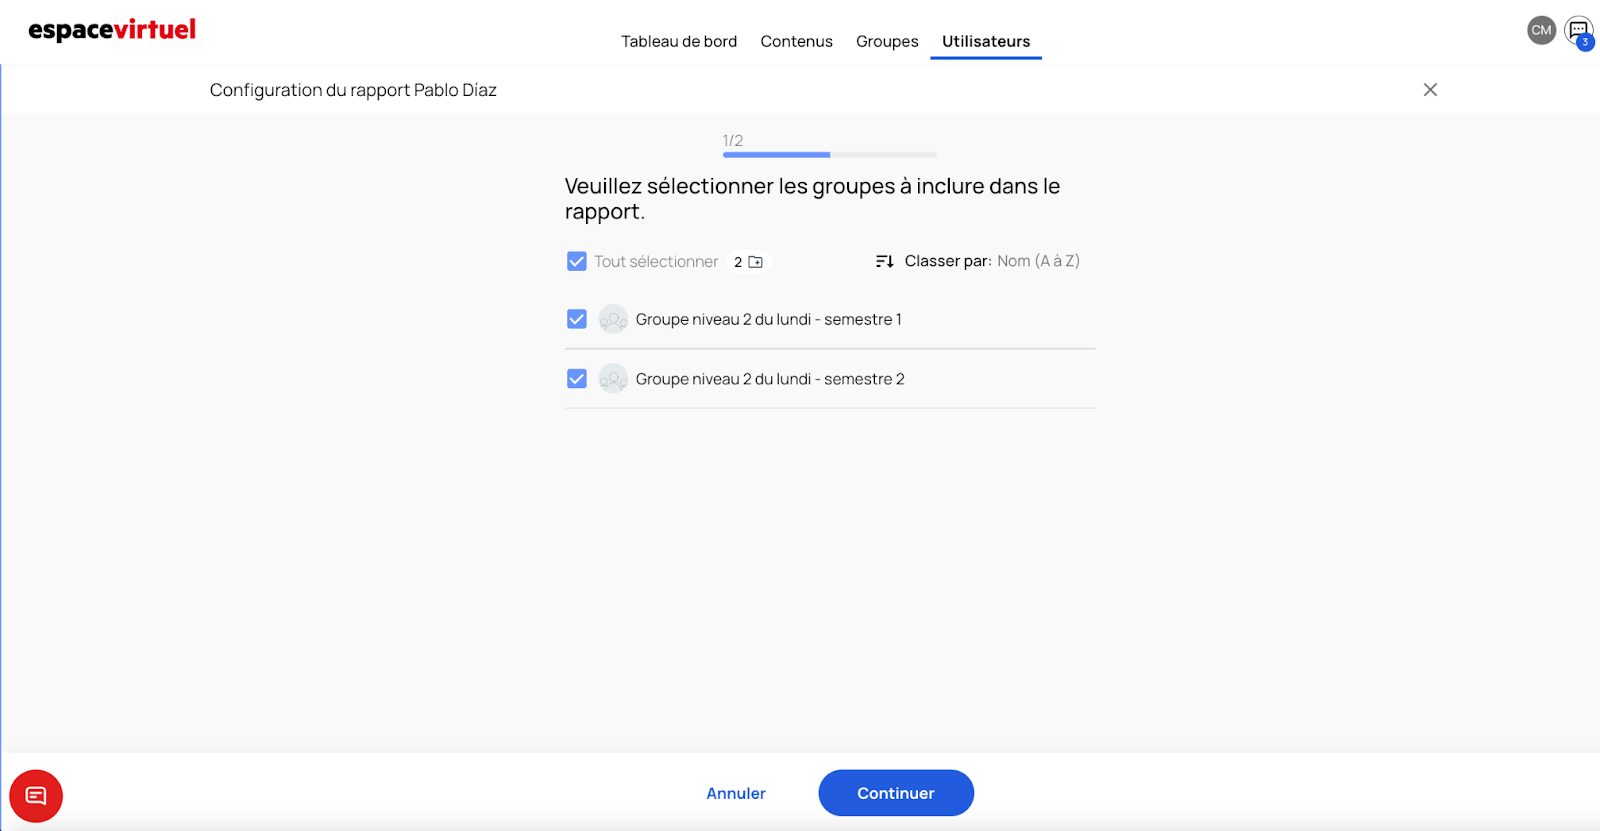Viewport: 1600px width, 831px height.
Task: Open the Groupes tab
Action: (887, 41)
